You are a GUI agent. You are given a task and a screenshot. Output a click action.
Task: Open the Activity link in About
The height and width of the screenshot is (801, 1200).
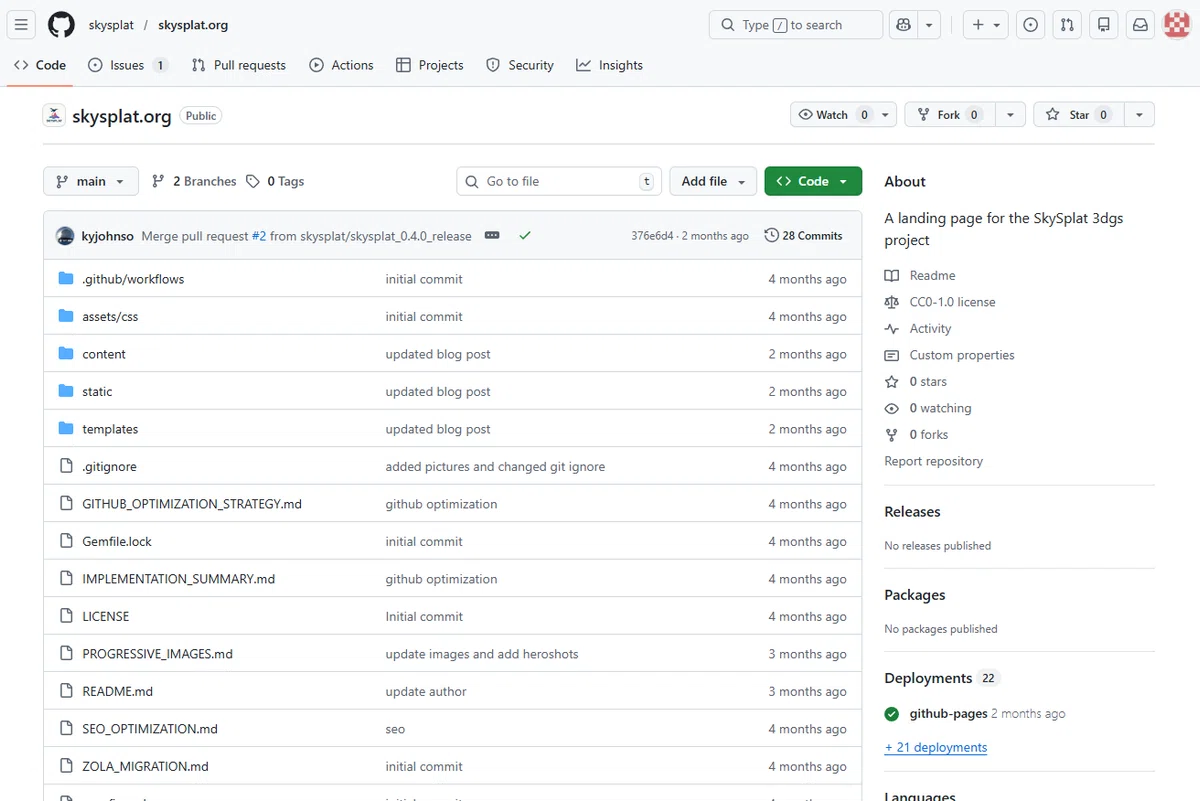[x=930, y=328]
